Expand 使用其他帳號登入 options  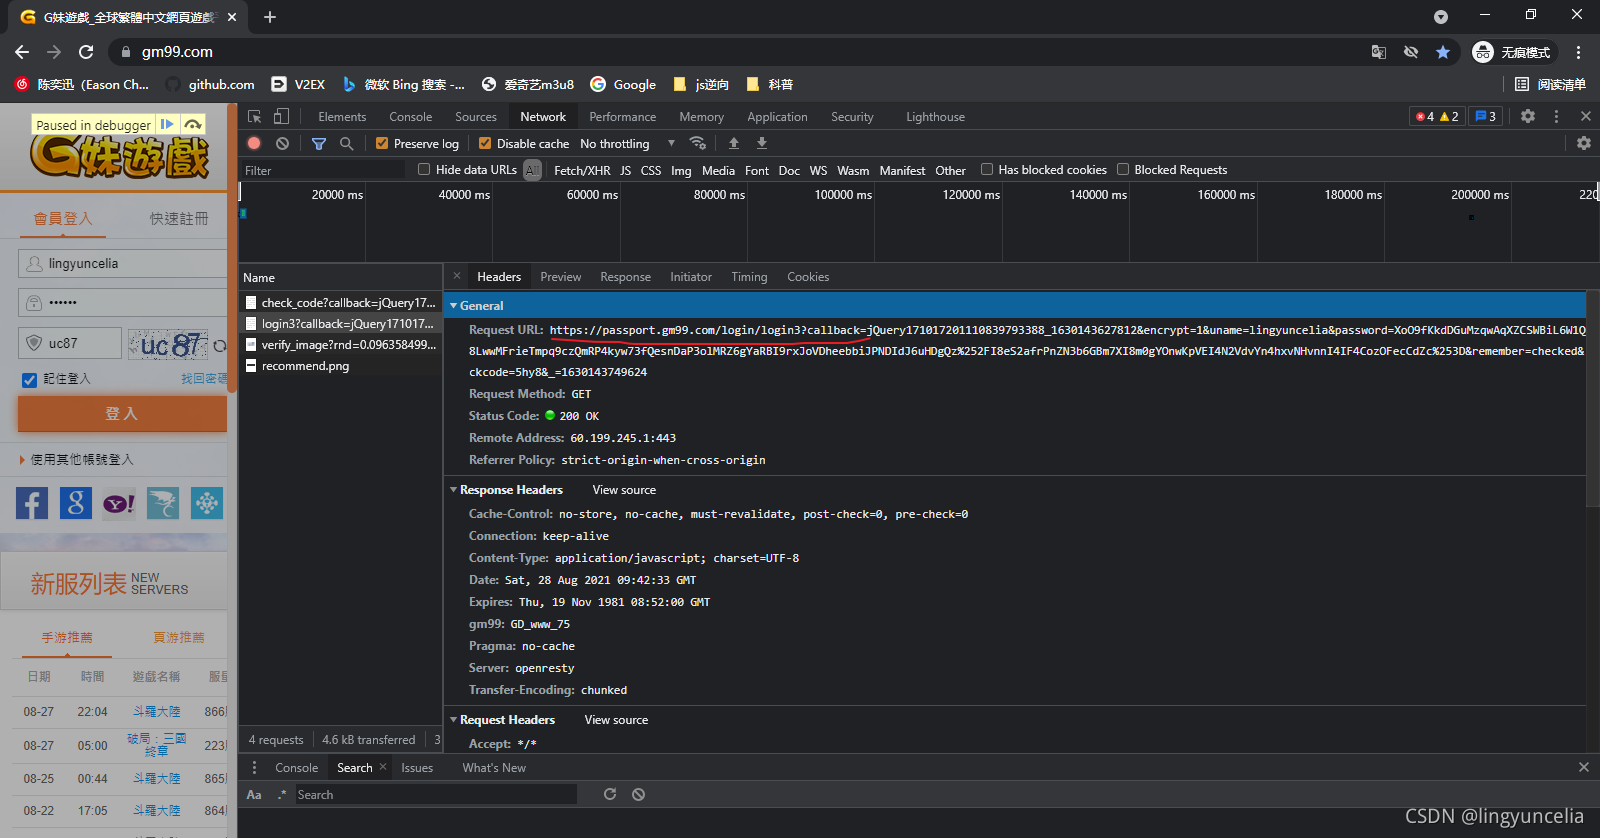pyautogui.click(x=76, y=459)
